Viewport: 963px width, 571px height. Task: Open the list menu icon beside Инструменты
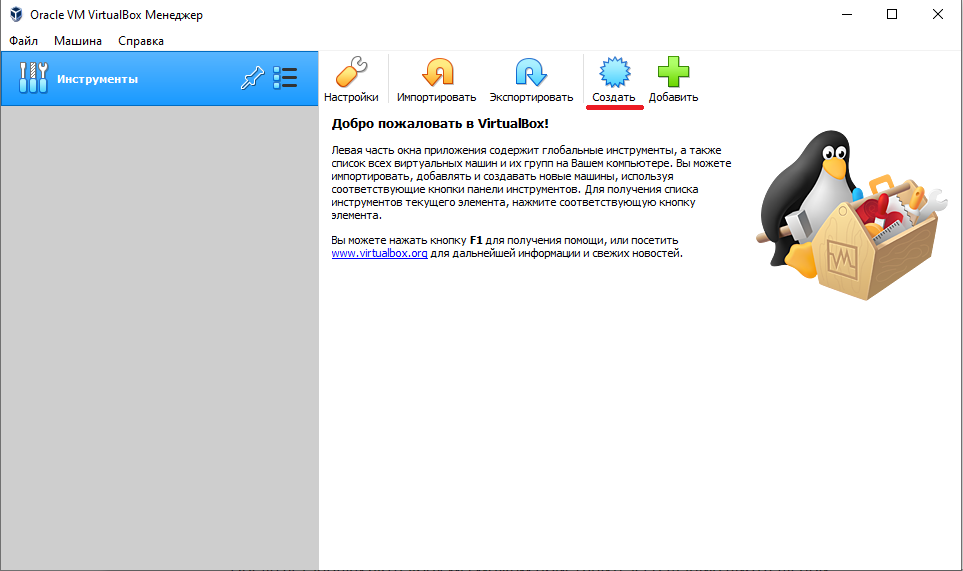pos(285,78)
